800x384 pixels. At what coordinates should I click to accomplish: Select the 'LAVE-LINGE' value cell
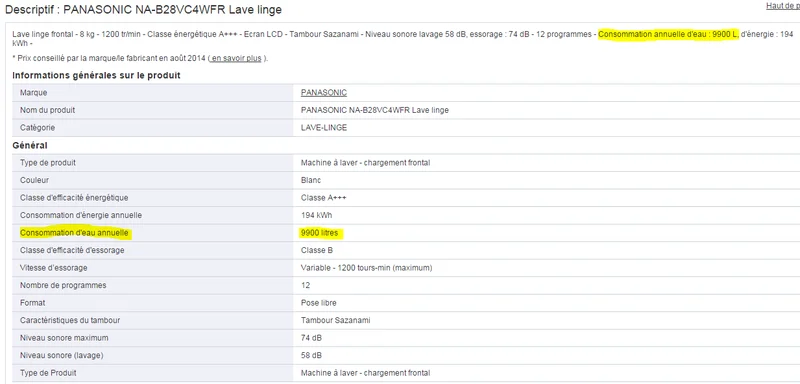pyautogui.click(x=547, y=127)
